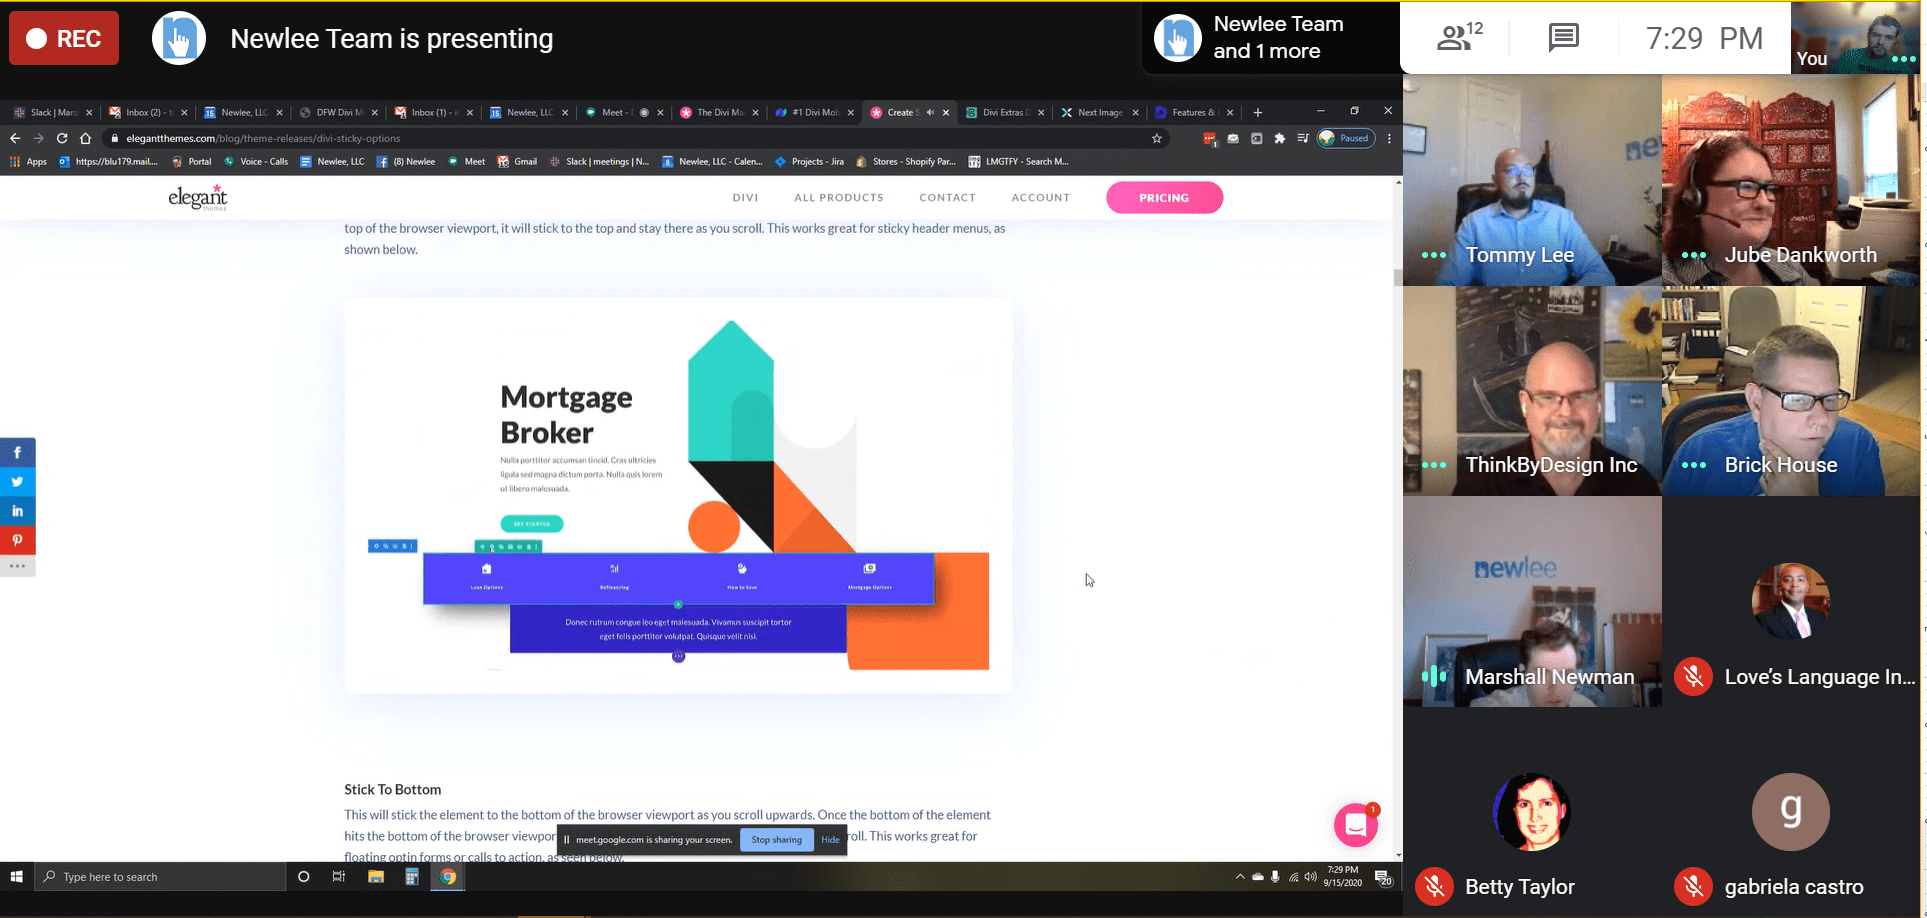Image resolution: width=1927 pixels, height=918 pixels.
Task: Open Tommy Lee's tile options dots
Action: click(x=1433, y=255)
